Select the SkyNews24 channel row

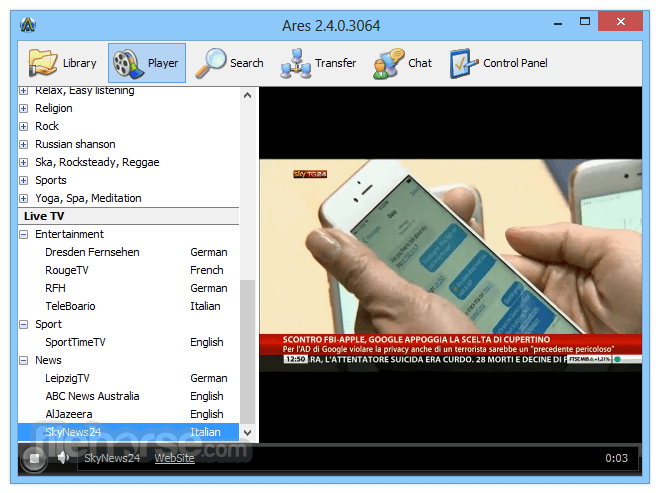click(x=128, y=432)
